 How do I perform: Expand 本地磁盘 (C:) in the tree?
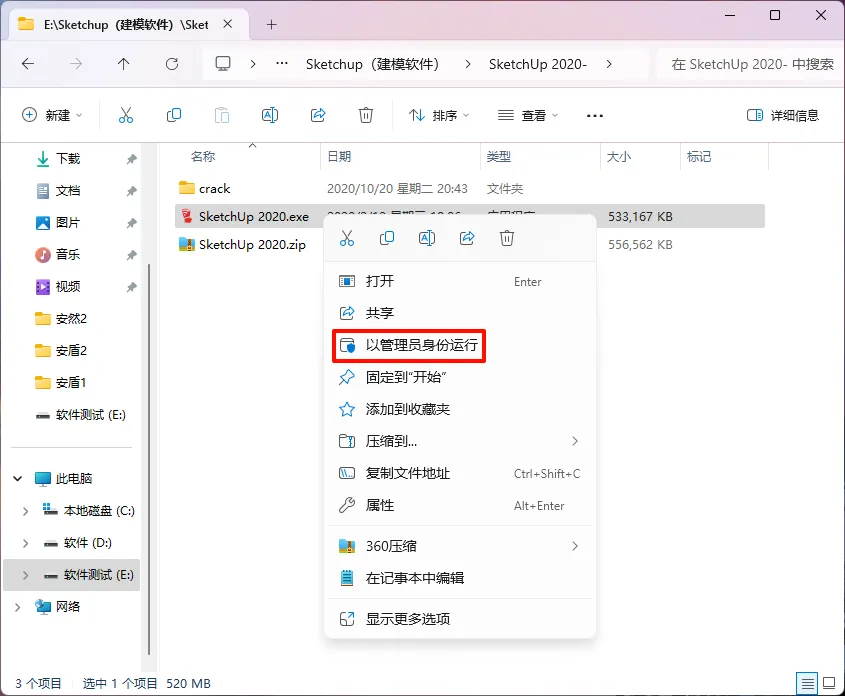tap(25, 511)
